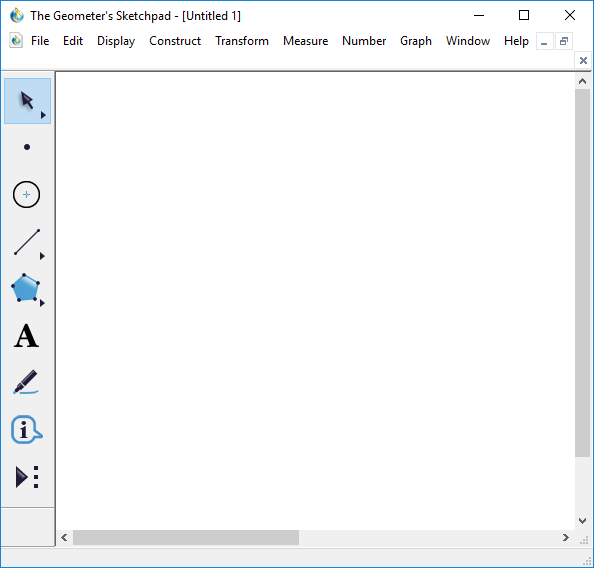
Task: Open the Display menu
Action: pos(116,41)
